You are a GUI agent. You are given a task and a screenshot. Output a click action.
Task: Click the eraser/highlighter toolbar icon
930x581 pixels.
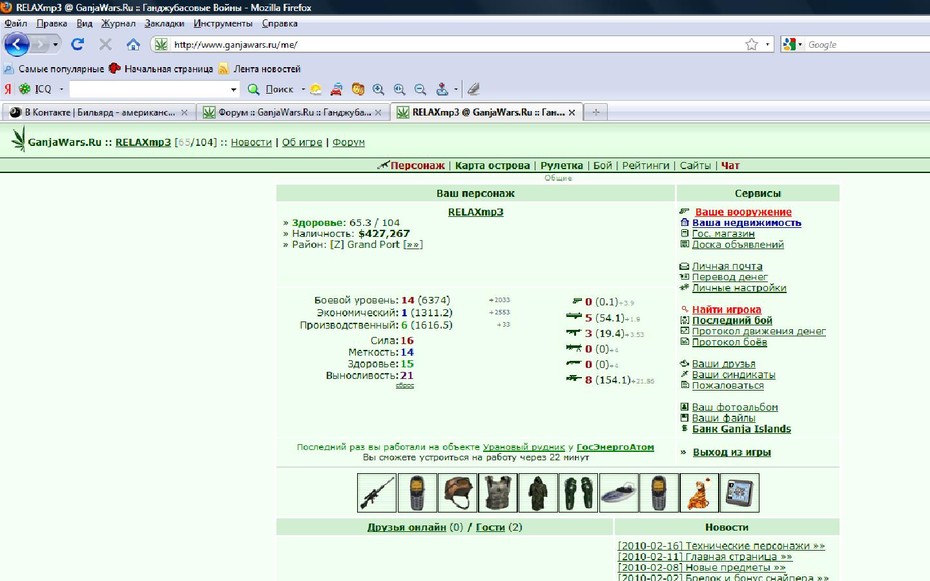coord(473,90)
